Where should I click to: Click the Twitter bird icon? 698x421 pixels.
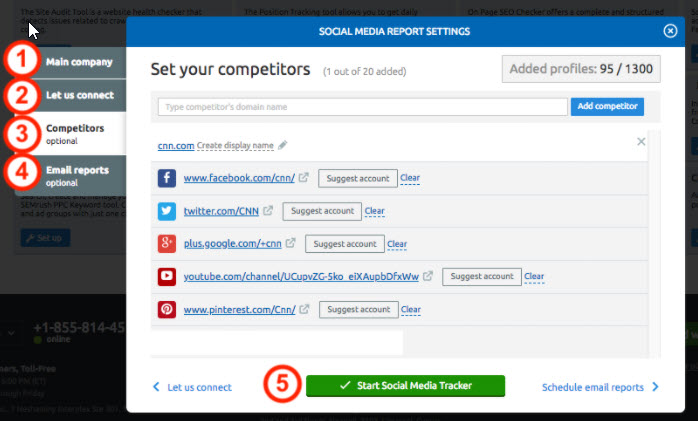[x=166, y=211]
